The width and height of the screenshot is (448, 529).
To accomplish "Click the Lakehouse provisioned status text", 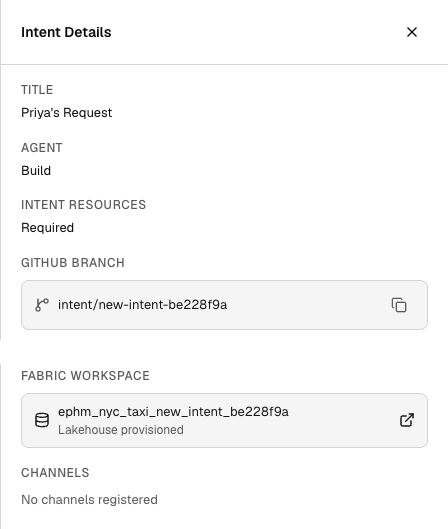I will (121, 430).
